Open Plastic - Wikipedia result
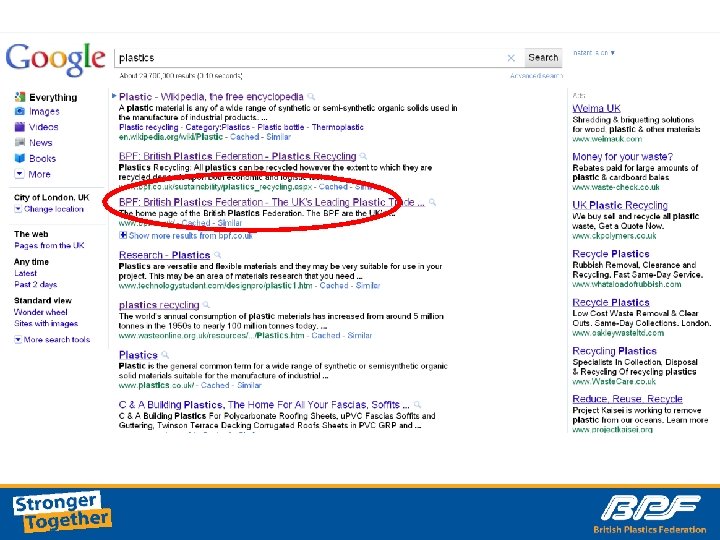The height and width of the screenshot is (540, 720). point(211,97)
